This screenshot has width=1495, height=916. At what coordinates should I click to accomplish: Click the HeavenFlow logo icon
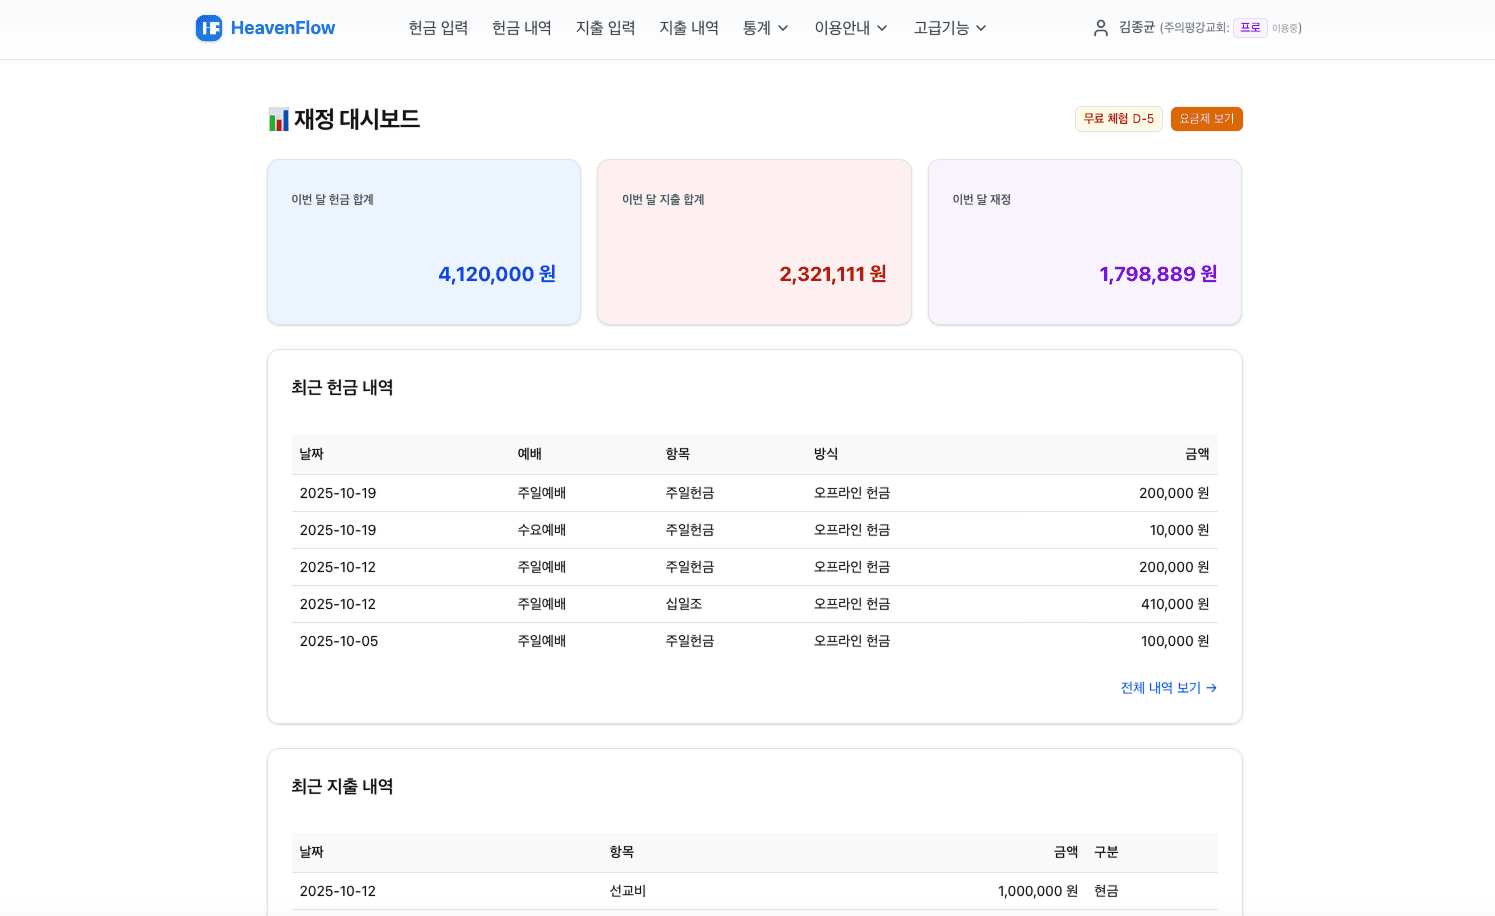pyautogui.click(x=208, y=27)
